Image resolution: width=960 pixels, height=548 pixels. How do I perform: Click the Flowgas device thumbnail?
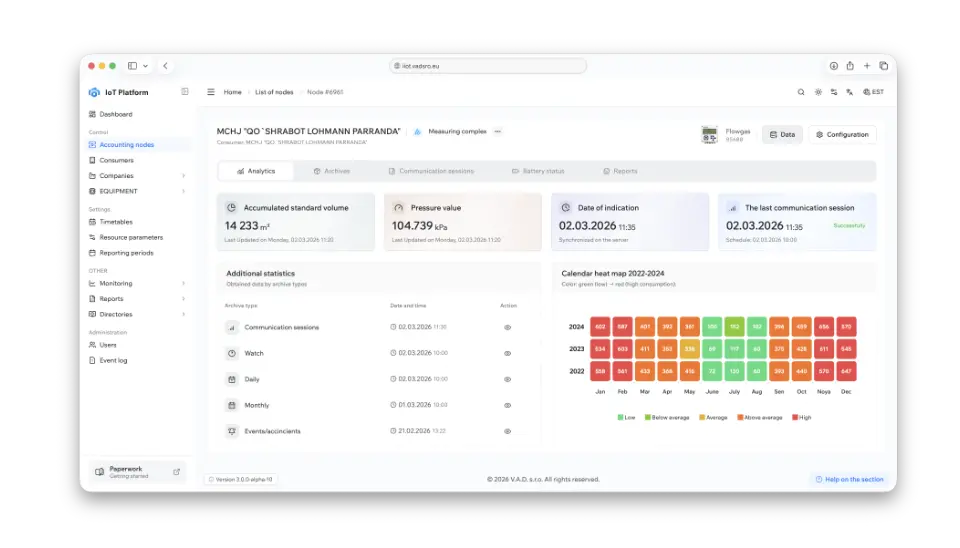click(709, 135)
